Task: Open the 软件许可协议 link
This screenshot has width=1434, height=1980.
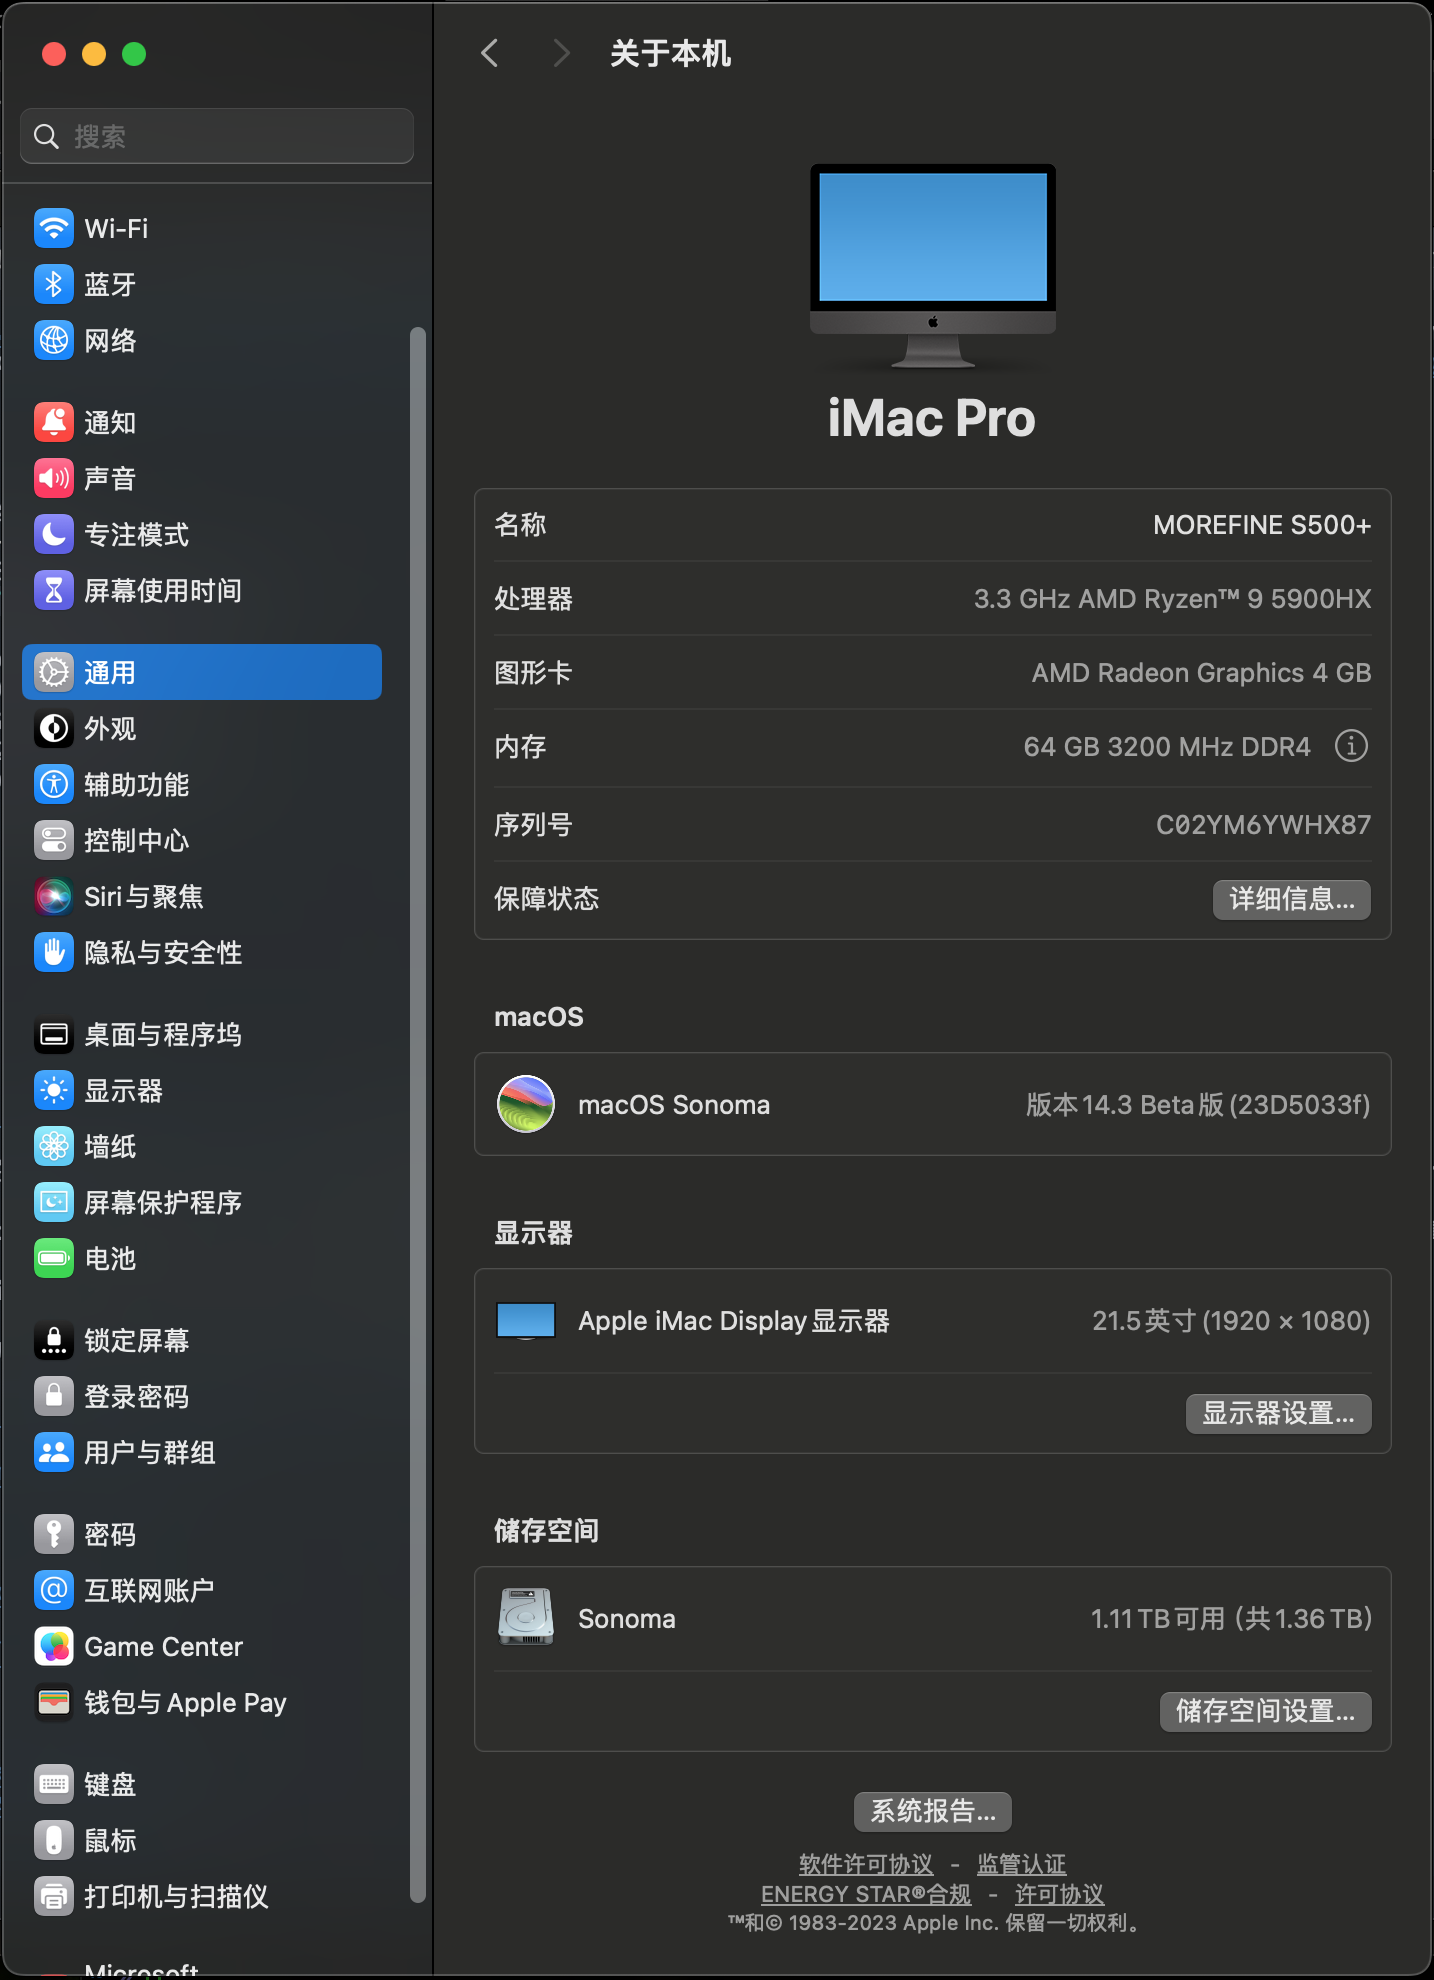Action: [866, 1864]
